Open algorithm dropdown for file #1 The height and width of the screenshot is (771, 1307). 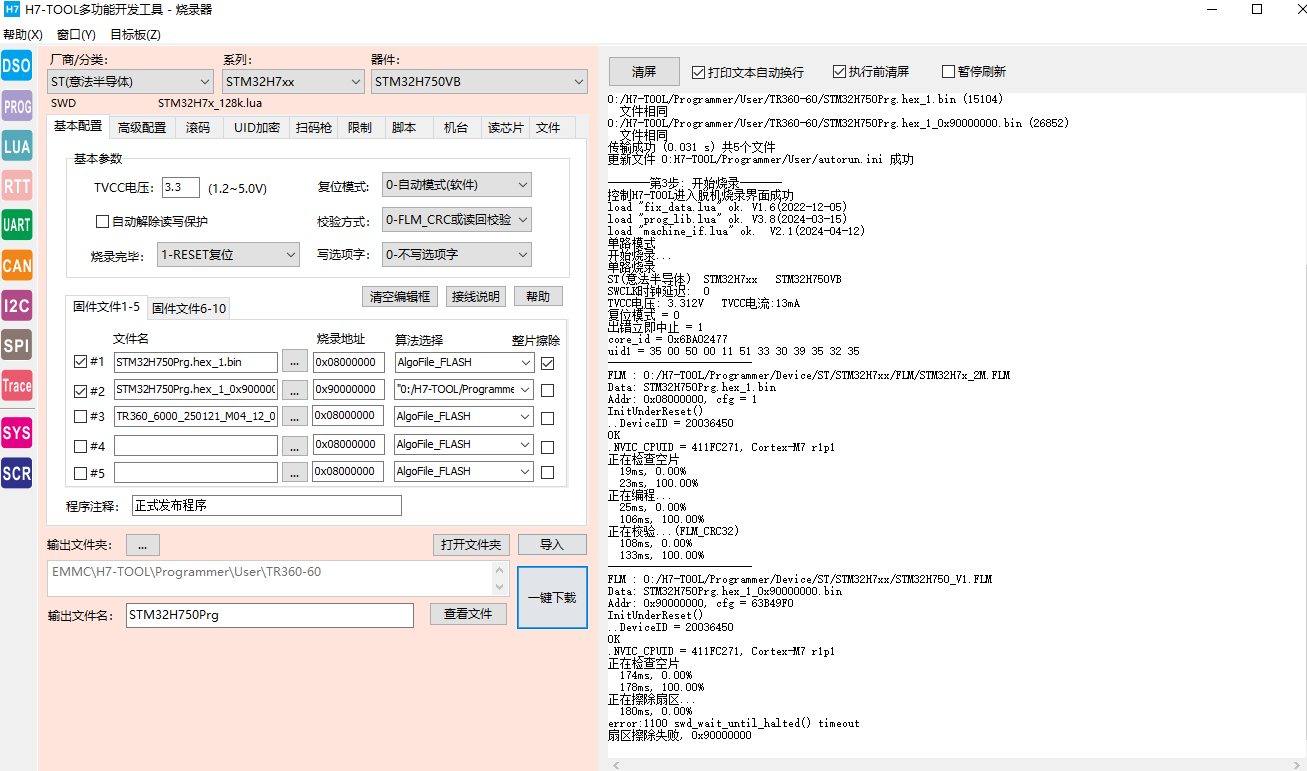[464, 362]
